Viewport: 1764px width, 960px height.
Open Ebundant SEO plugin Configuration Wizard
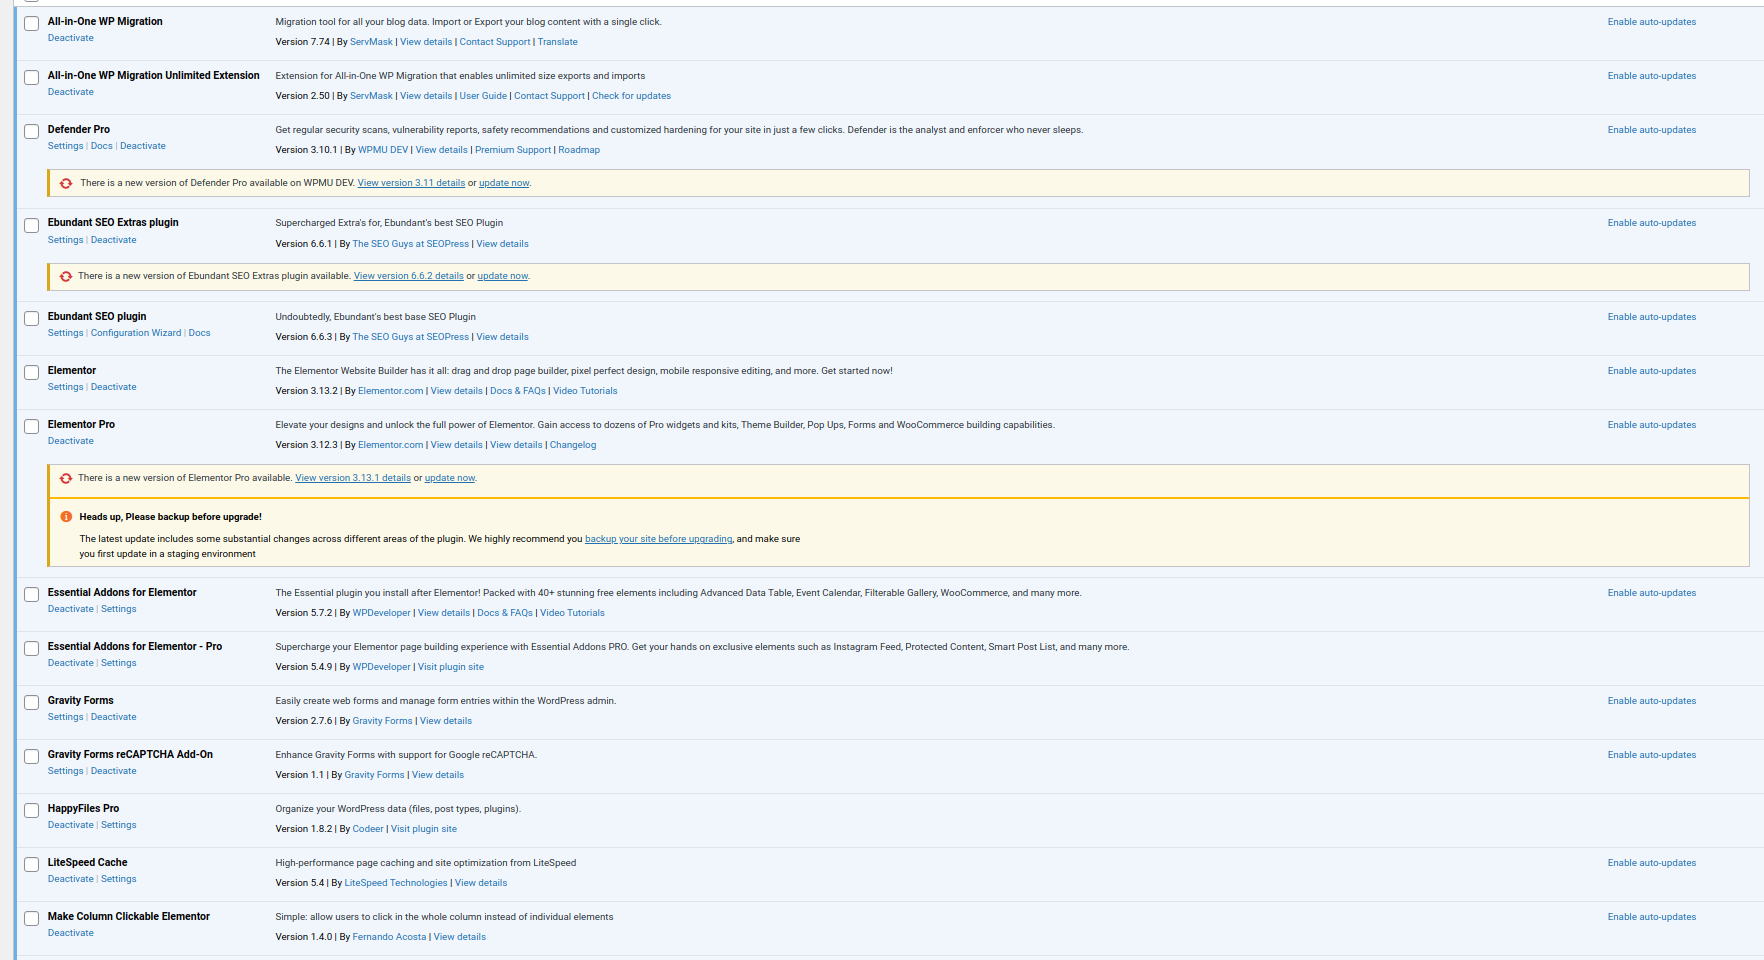(x=136, y=333)
